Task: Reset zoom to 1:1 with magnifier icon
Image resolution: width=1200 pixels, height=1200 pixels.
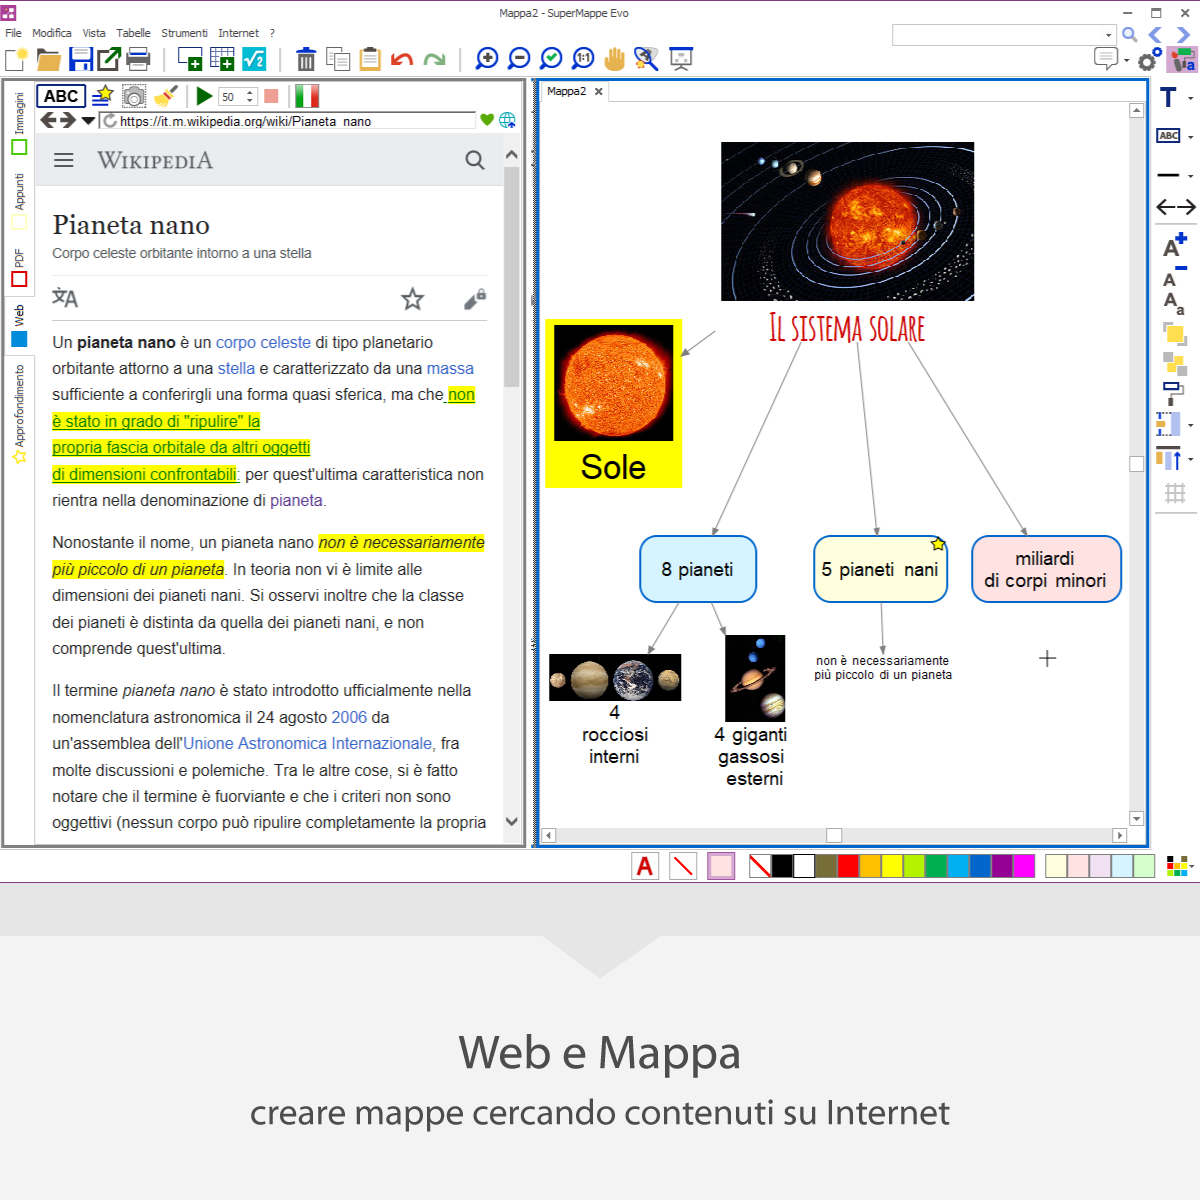Action: coord(583,59)
